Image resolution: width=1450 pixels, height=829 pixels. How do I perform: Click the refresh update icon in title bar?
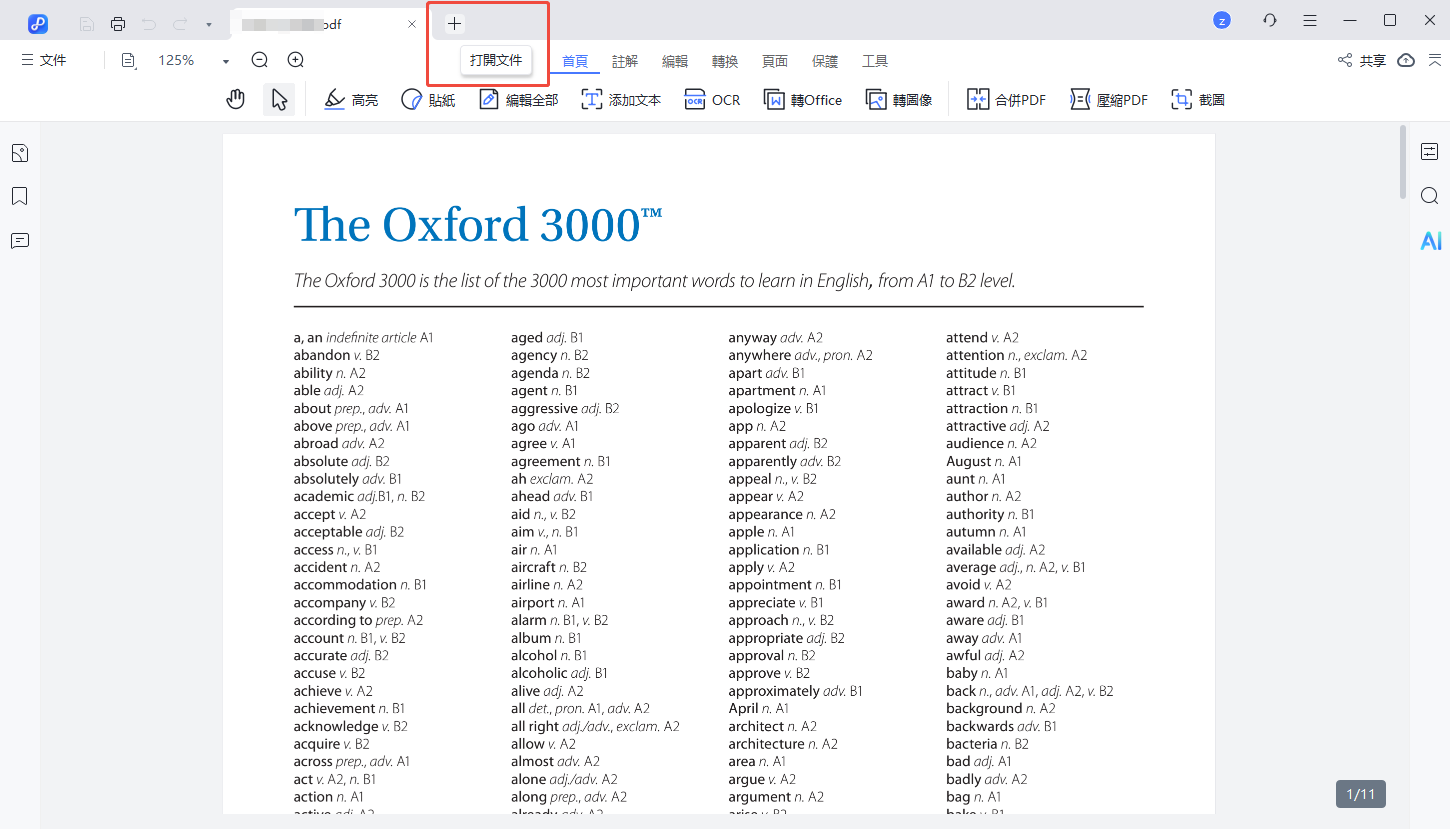pos(1270,20)
